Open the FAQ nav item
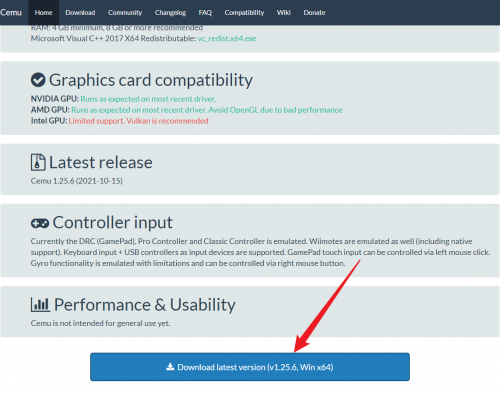500x393 pixels. tap(205, 13)
